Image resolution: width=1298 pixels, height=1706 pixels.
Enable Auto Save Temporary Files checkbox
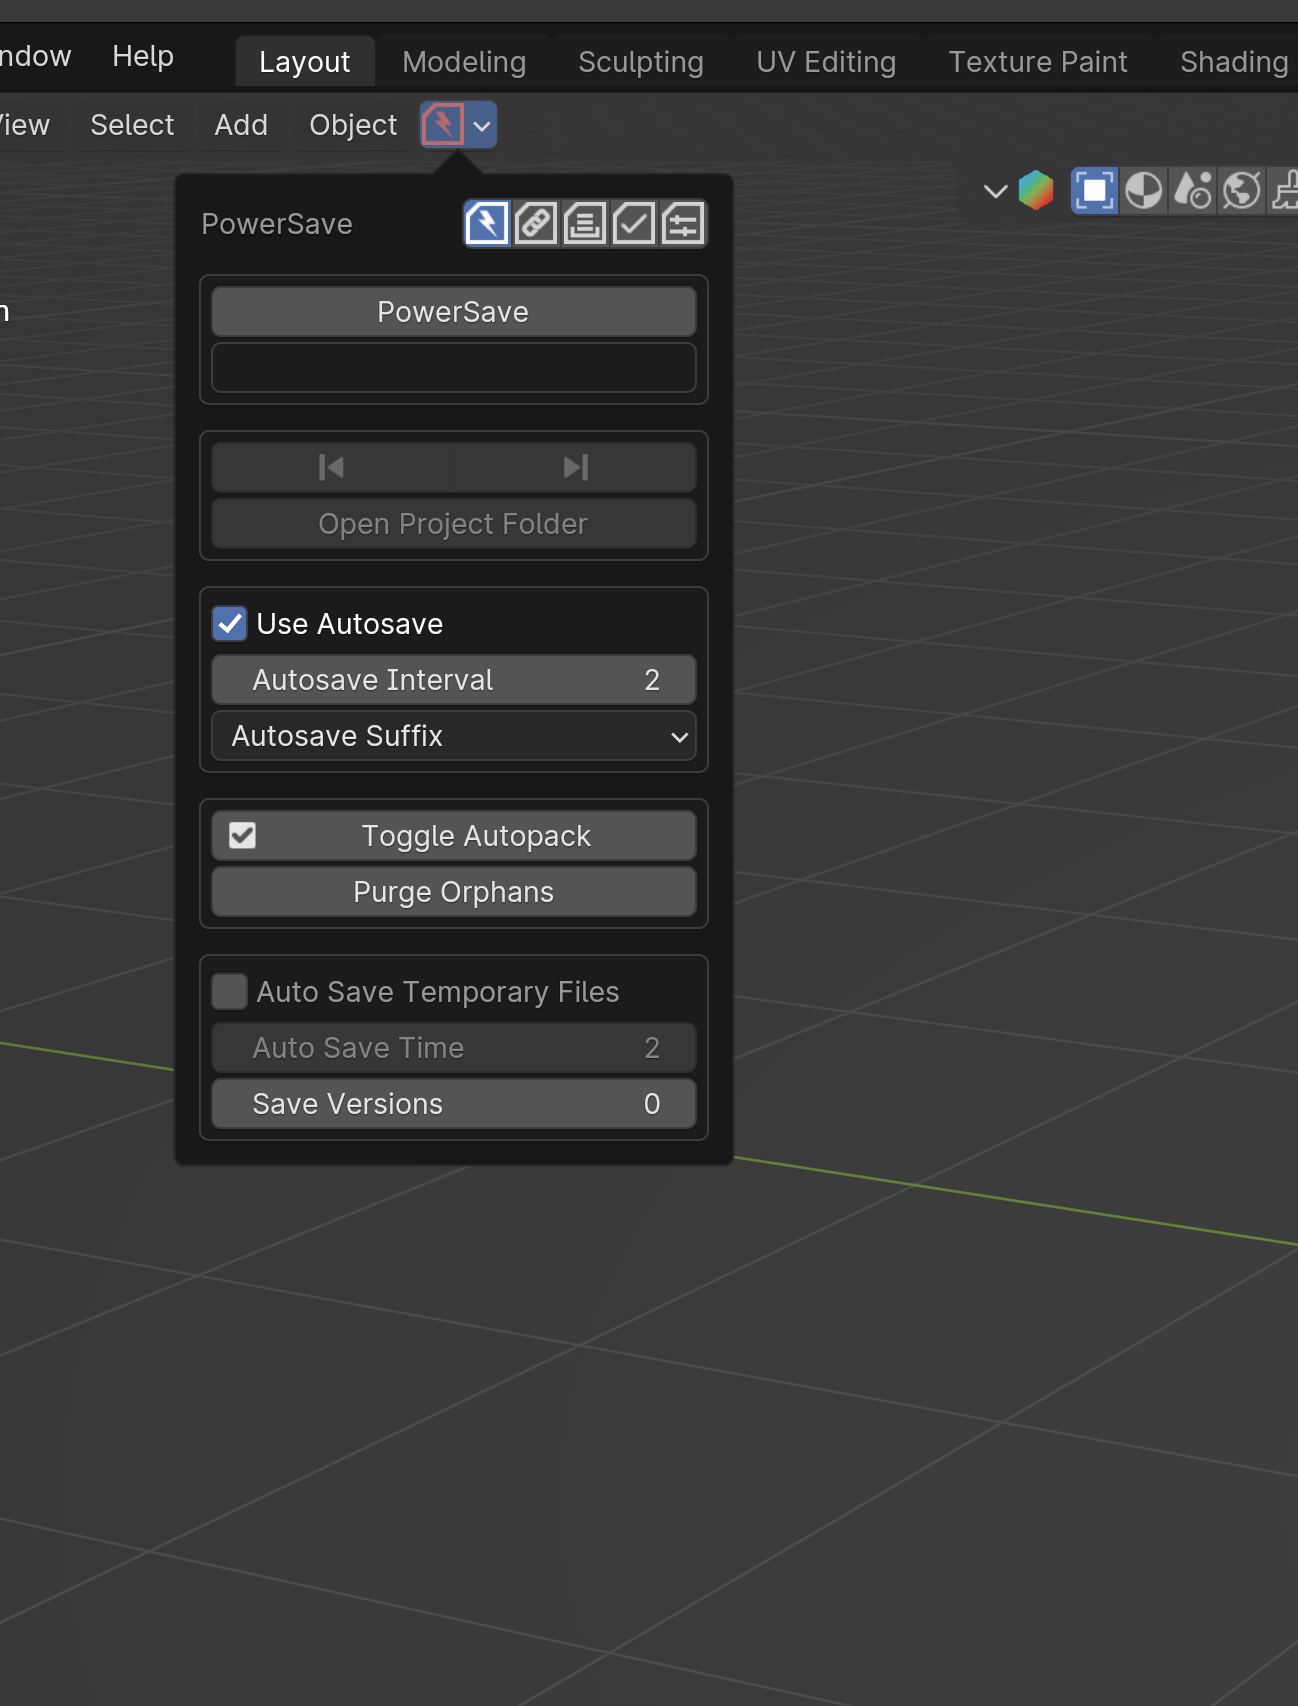point(230,992)
